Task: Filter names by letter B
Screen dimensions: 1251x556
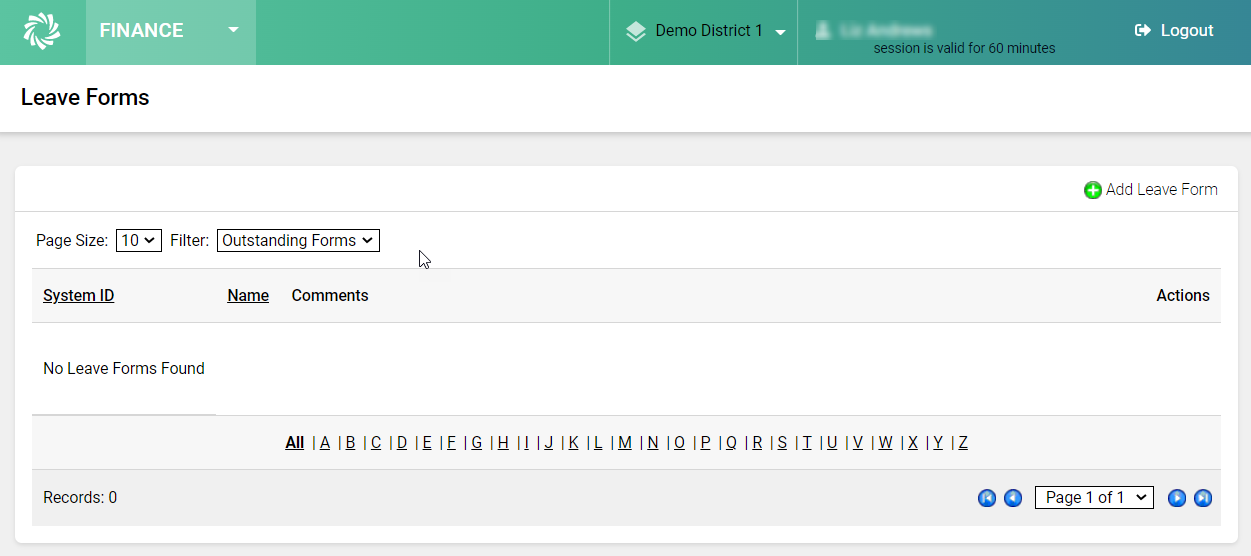Action: [351, 443]
